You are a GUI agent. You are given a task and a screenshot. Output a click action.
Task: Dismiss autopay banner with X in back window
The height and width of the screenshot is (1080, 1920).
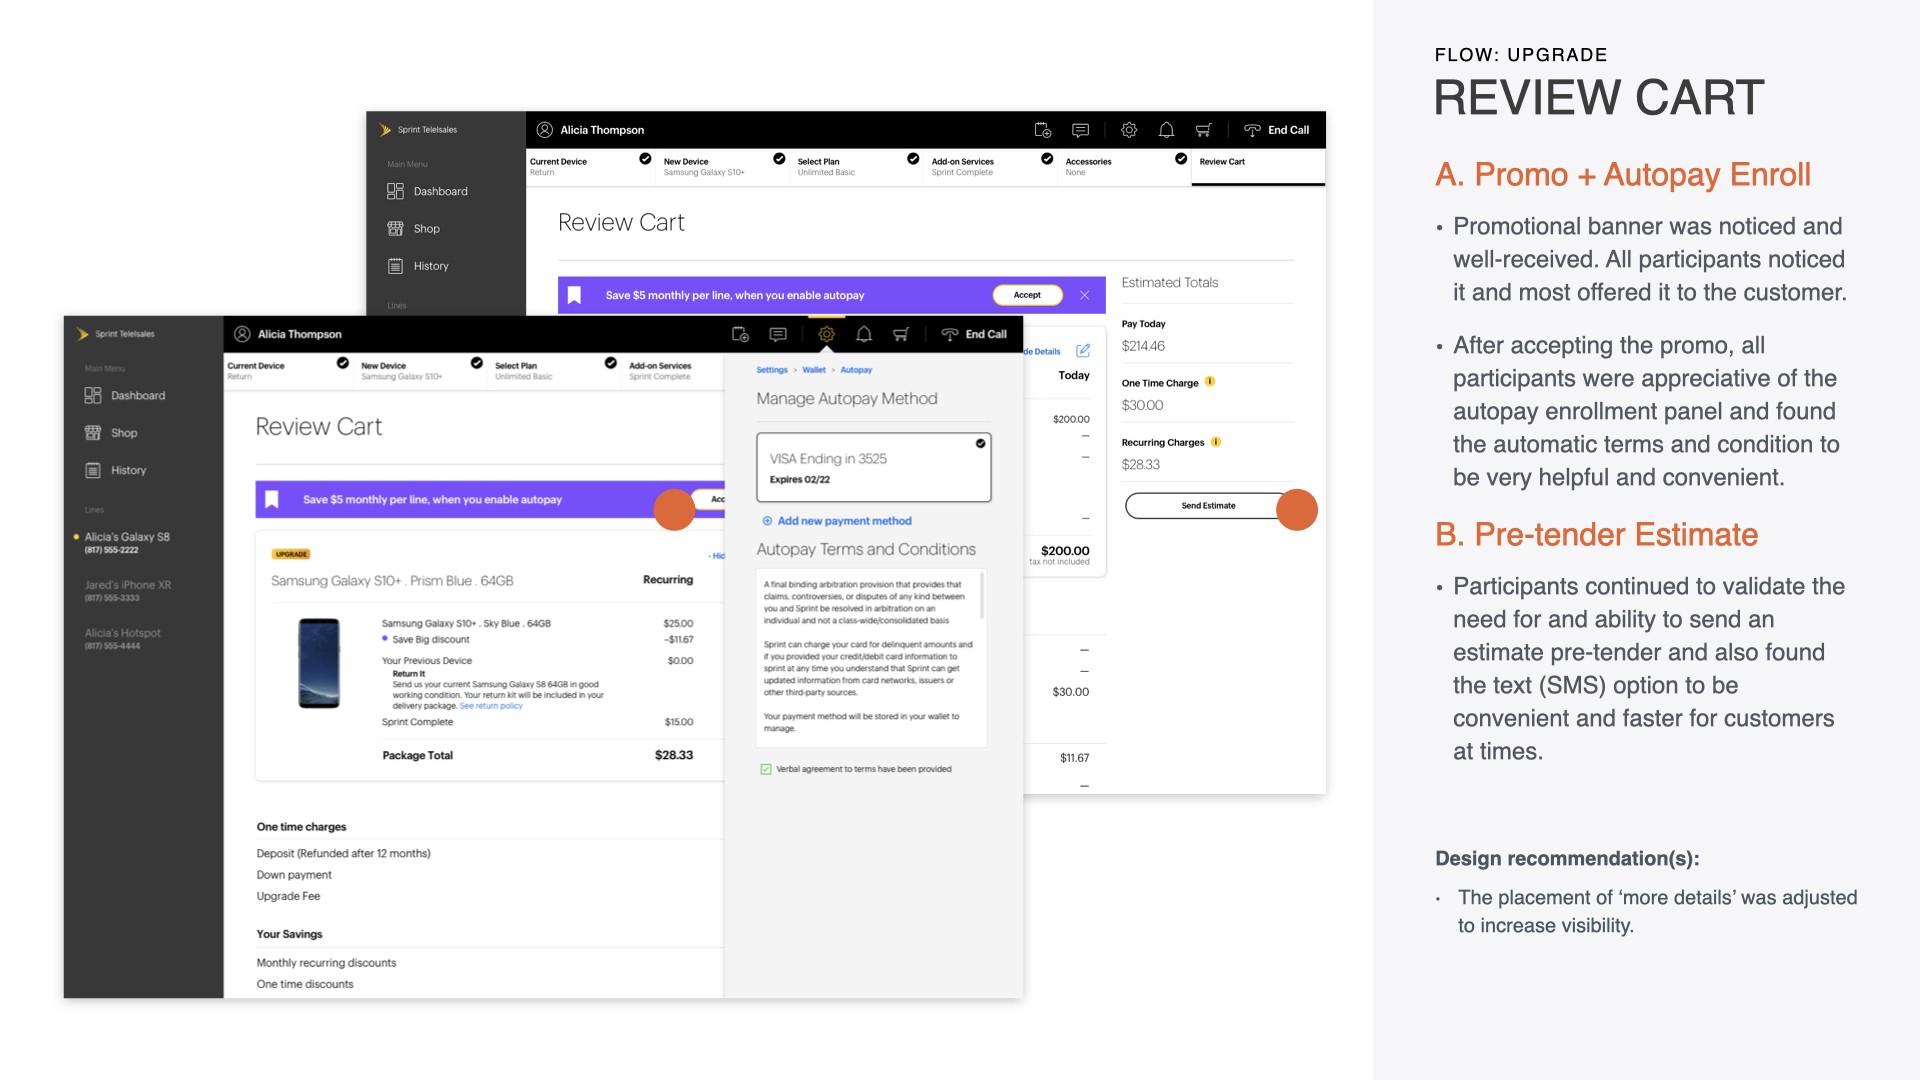pos(1084,295)
